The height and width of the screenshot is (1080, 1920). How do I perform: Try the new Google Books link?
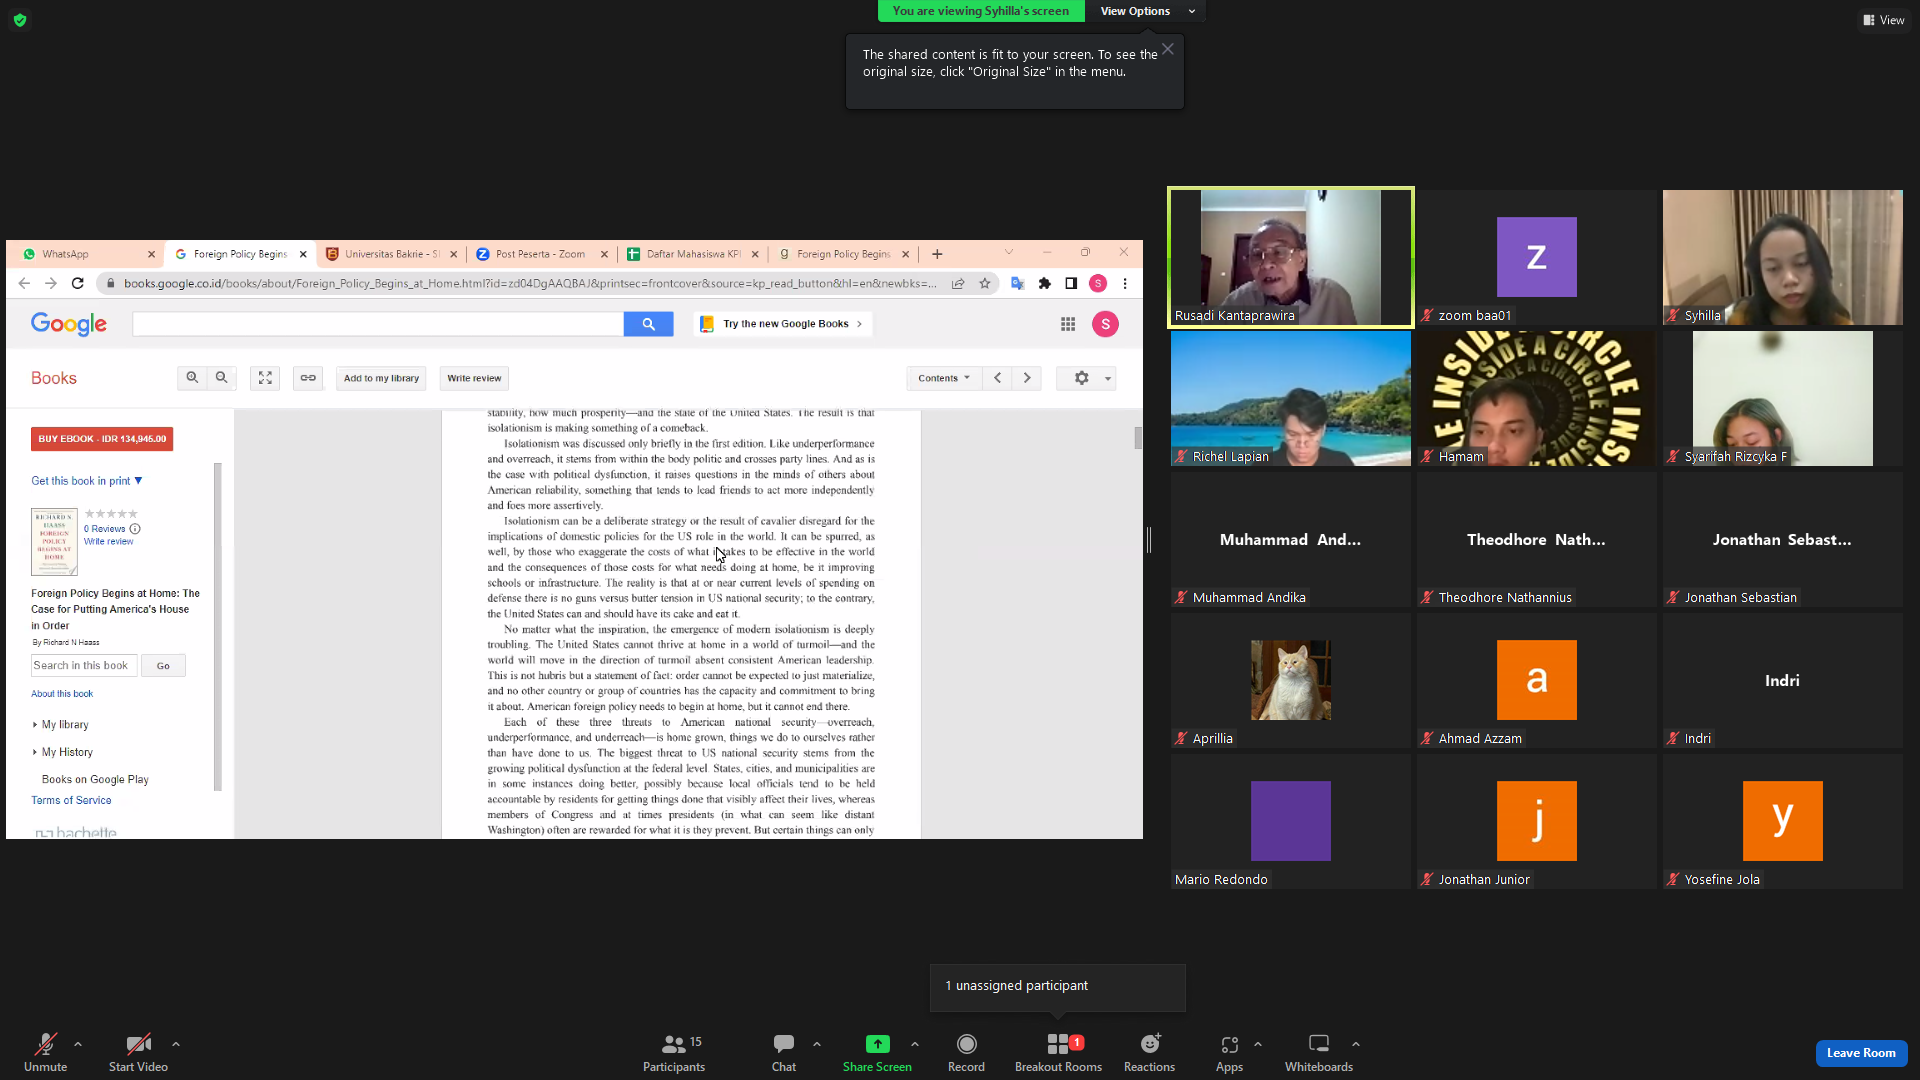click(x=784, y=324)
